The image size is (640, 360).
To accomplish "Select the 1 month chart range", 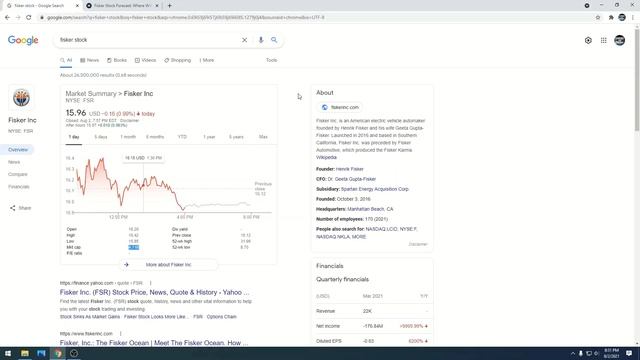I will pyautogui.click(x=128, y=137).
